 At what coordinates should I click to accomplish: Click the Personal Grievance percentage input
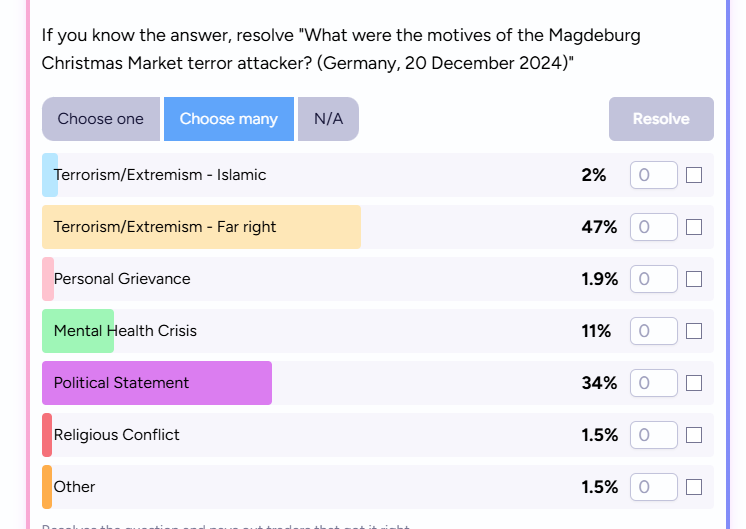[653, 279]
